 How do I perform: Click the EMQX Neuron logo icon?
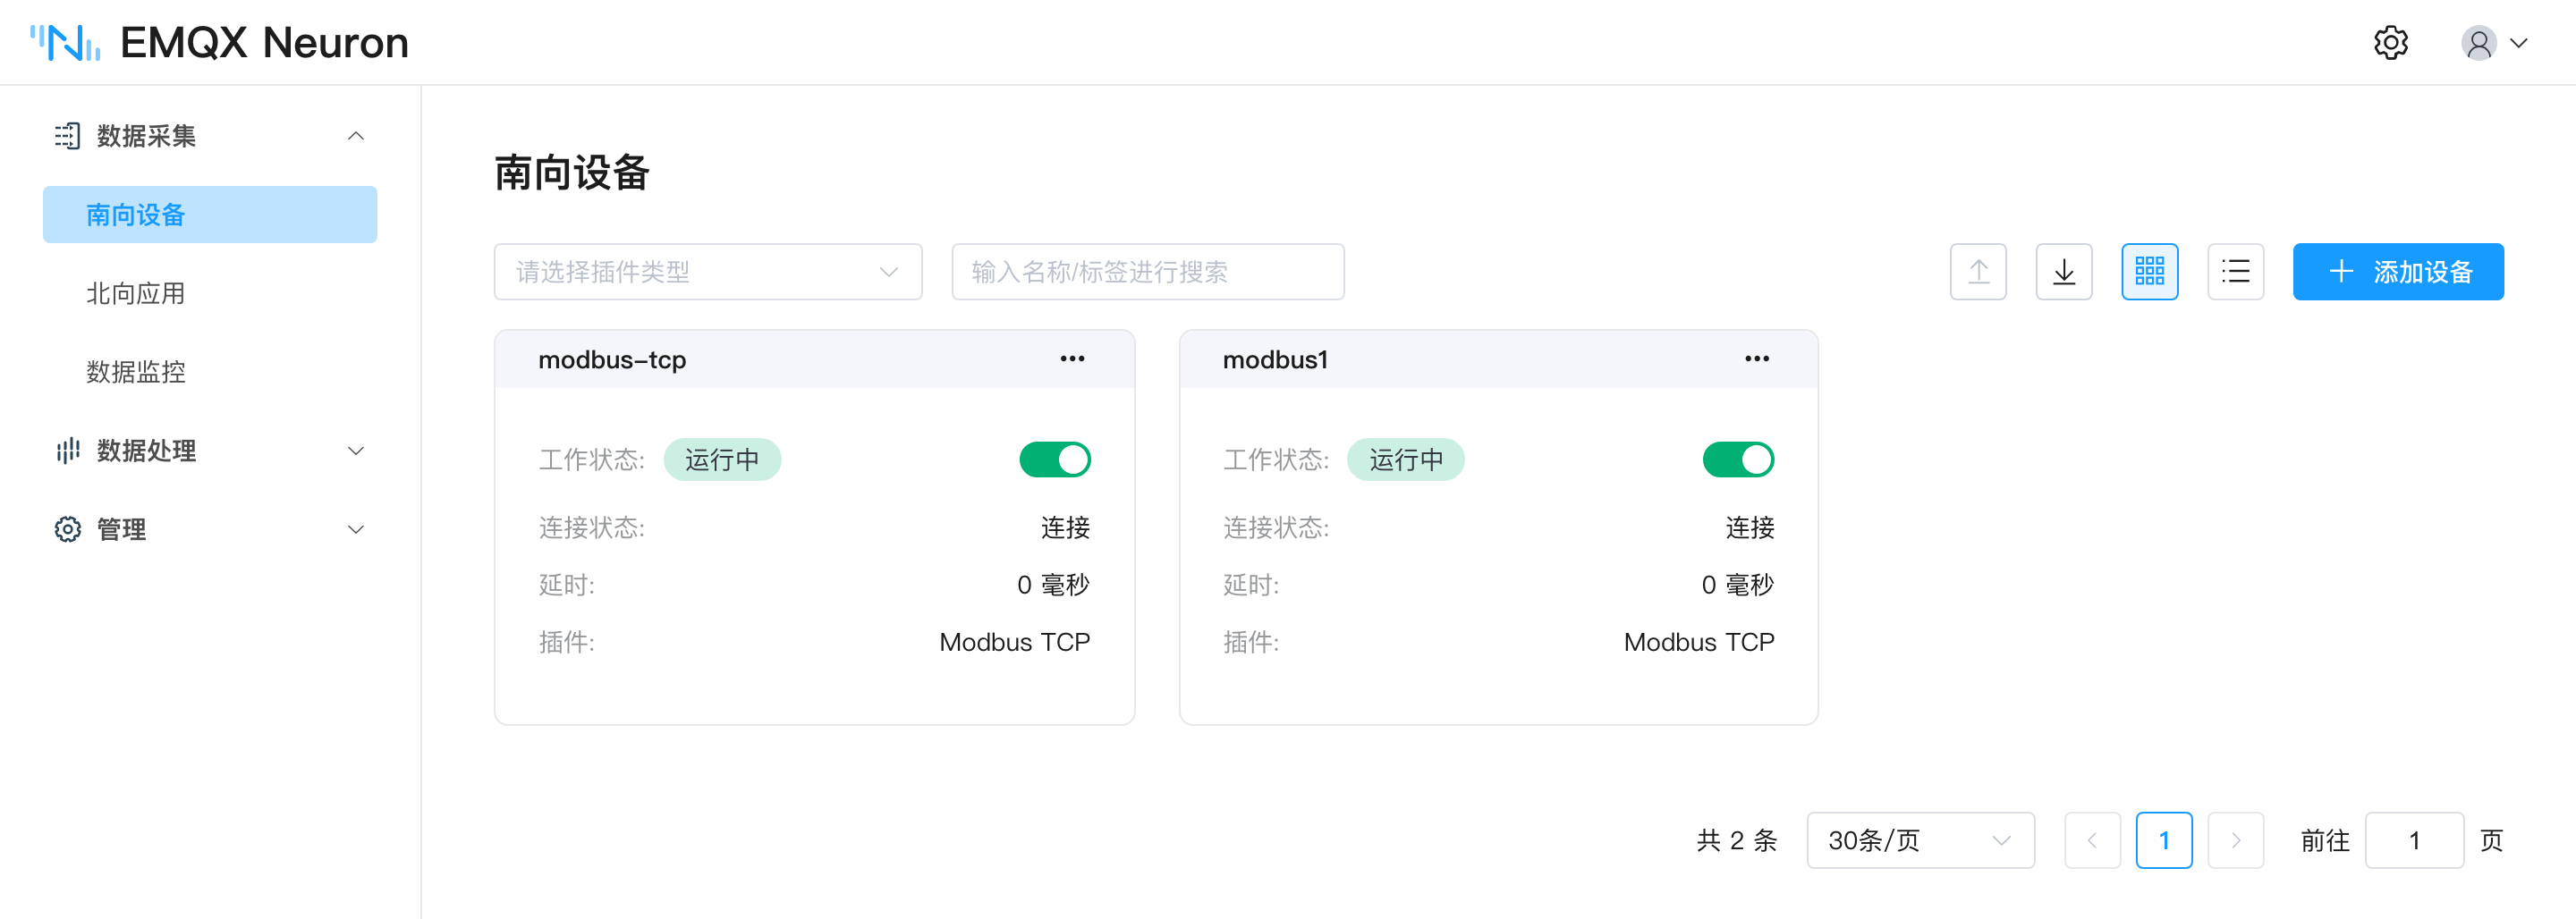[x=65, y=43]
